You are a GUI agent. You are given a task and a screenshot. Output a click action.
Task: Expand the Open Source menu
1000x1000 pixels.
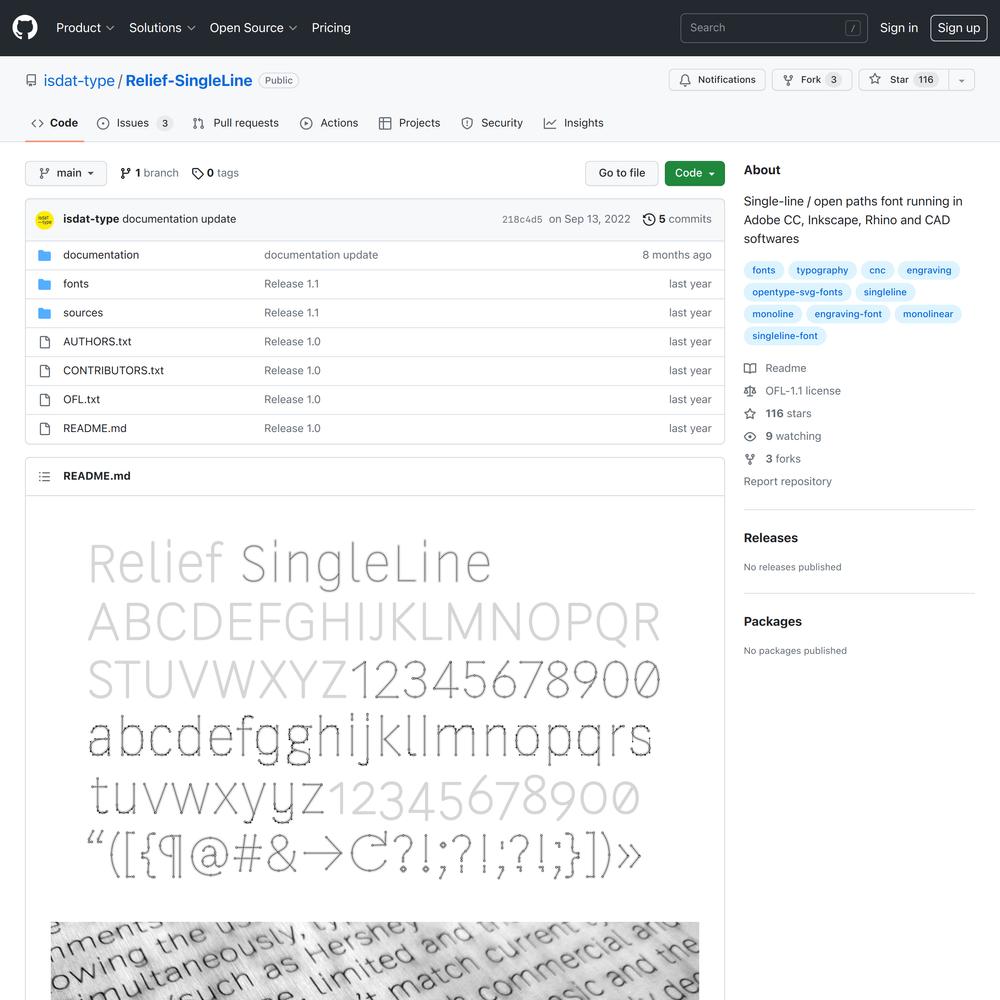tap(253, 27)
